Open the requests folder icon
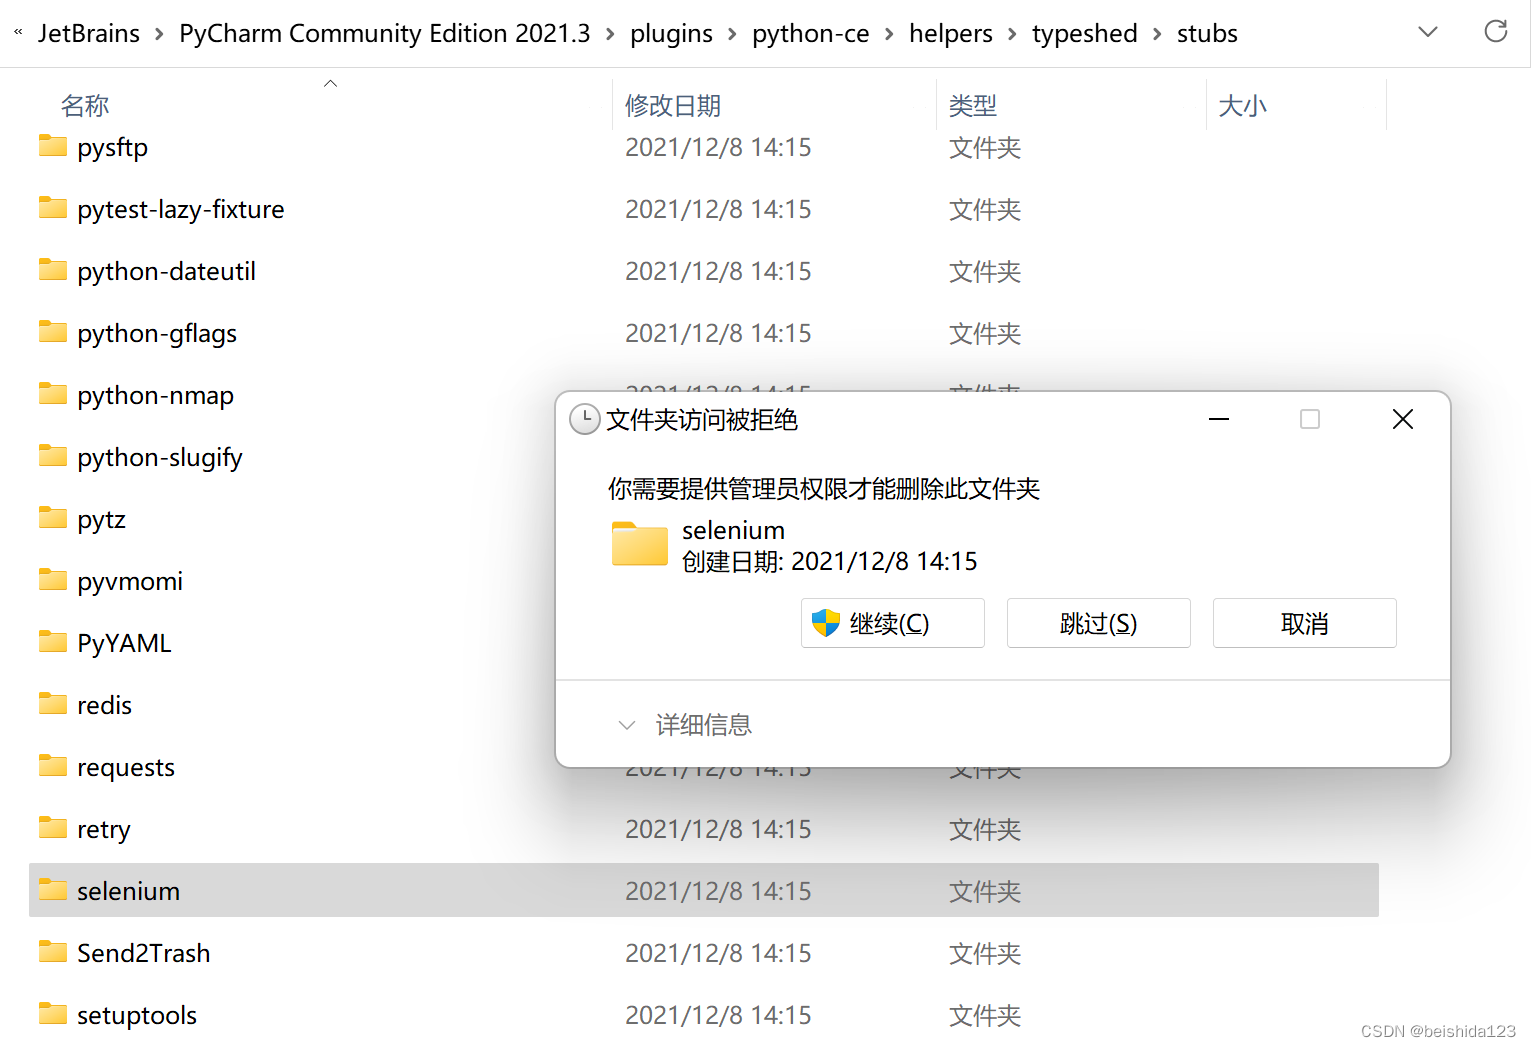The image size is (1531, 1047). (52, 766)
